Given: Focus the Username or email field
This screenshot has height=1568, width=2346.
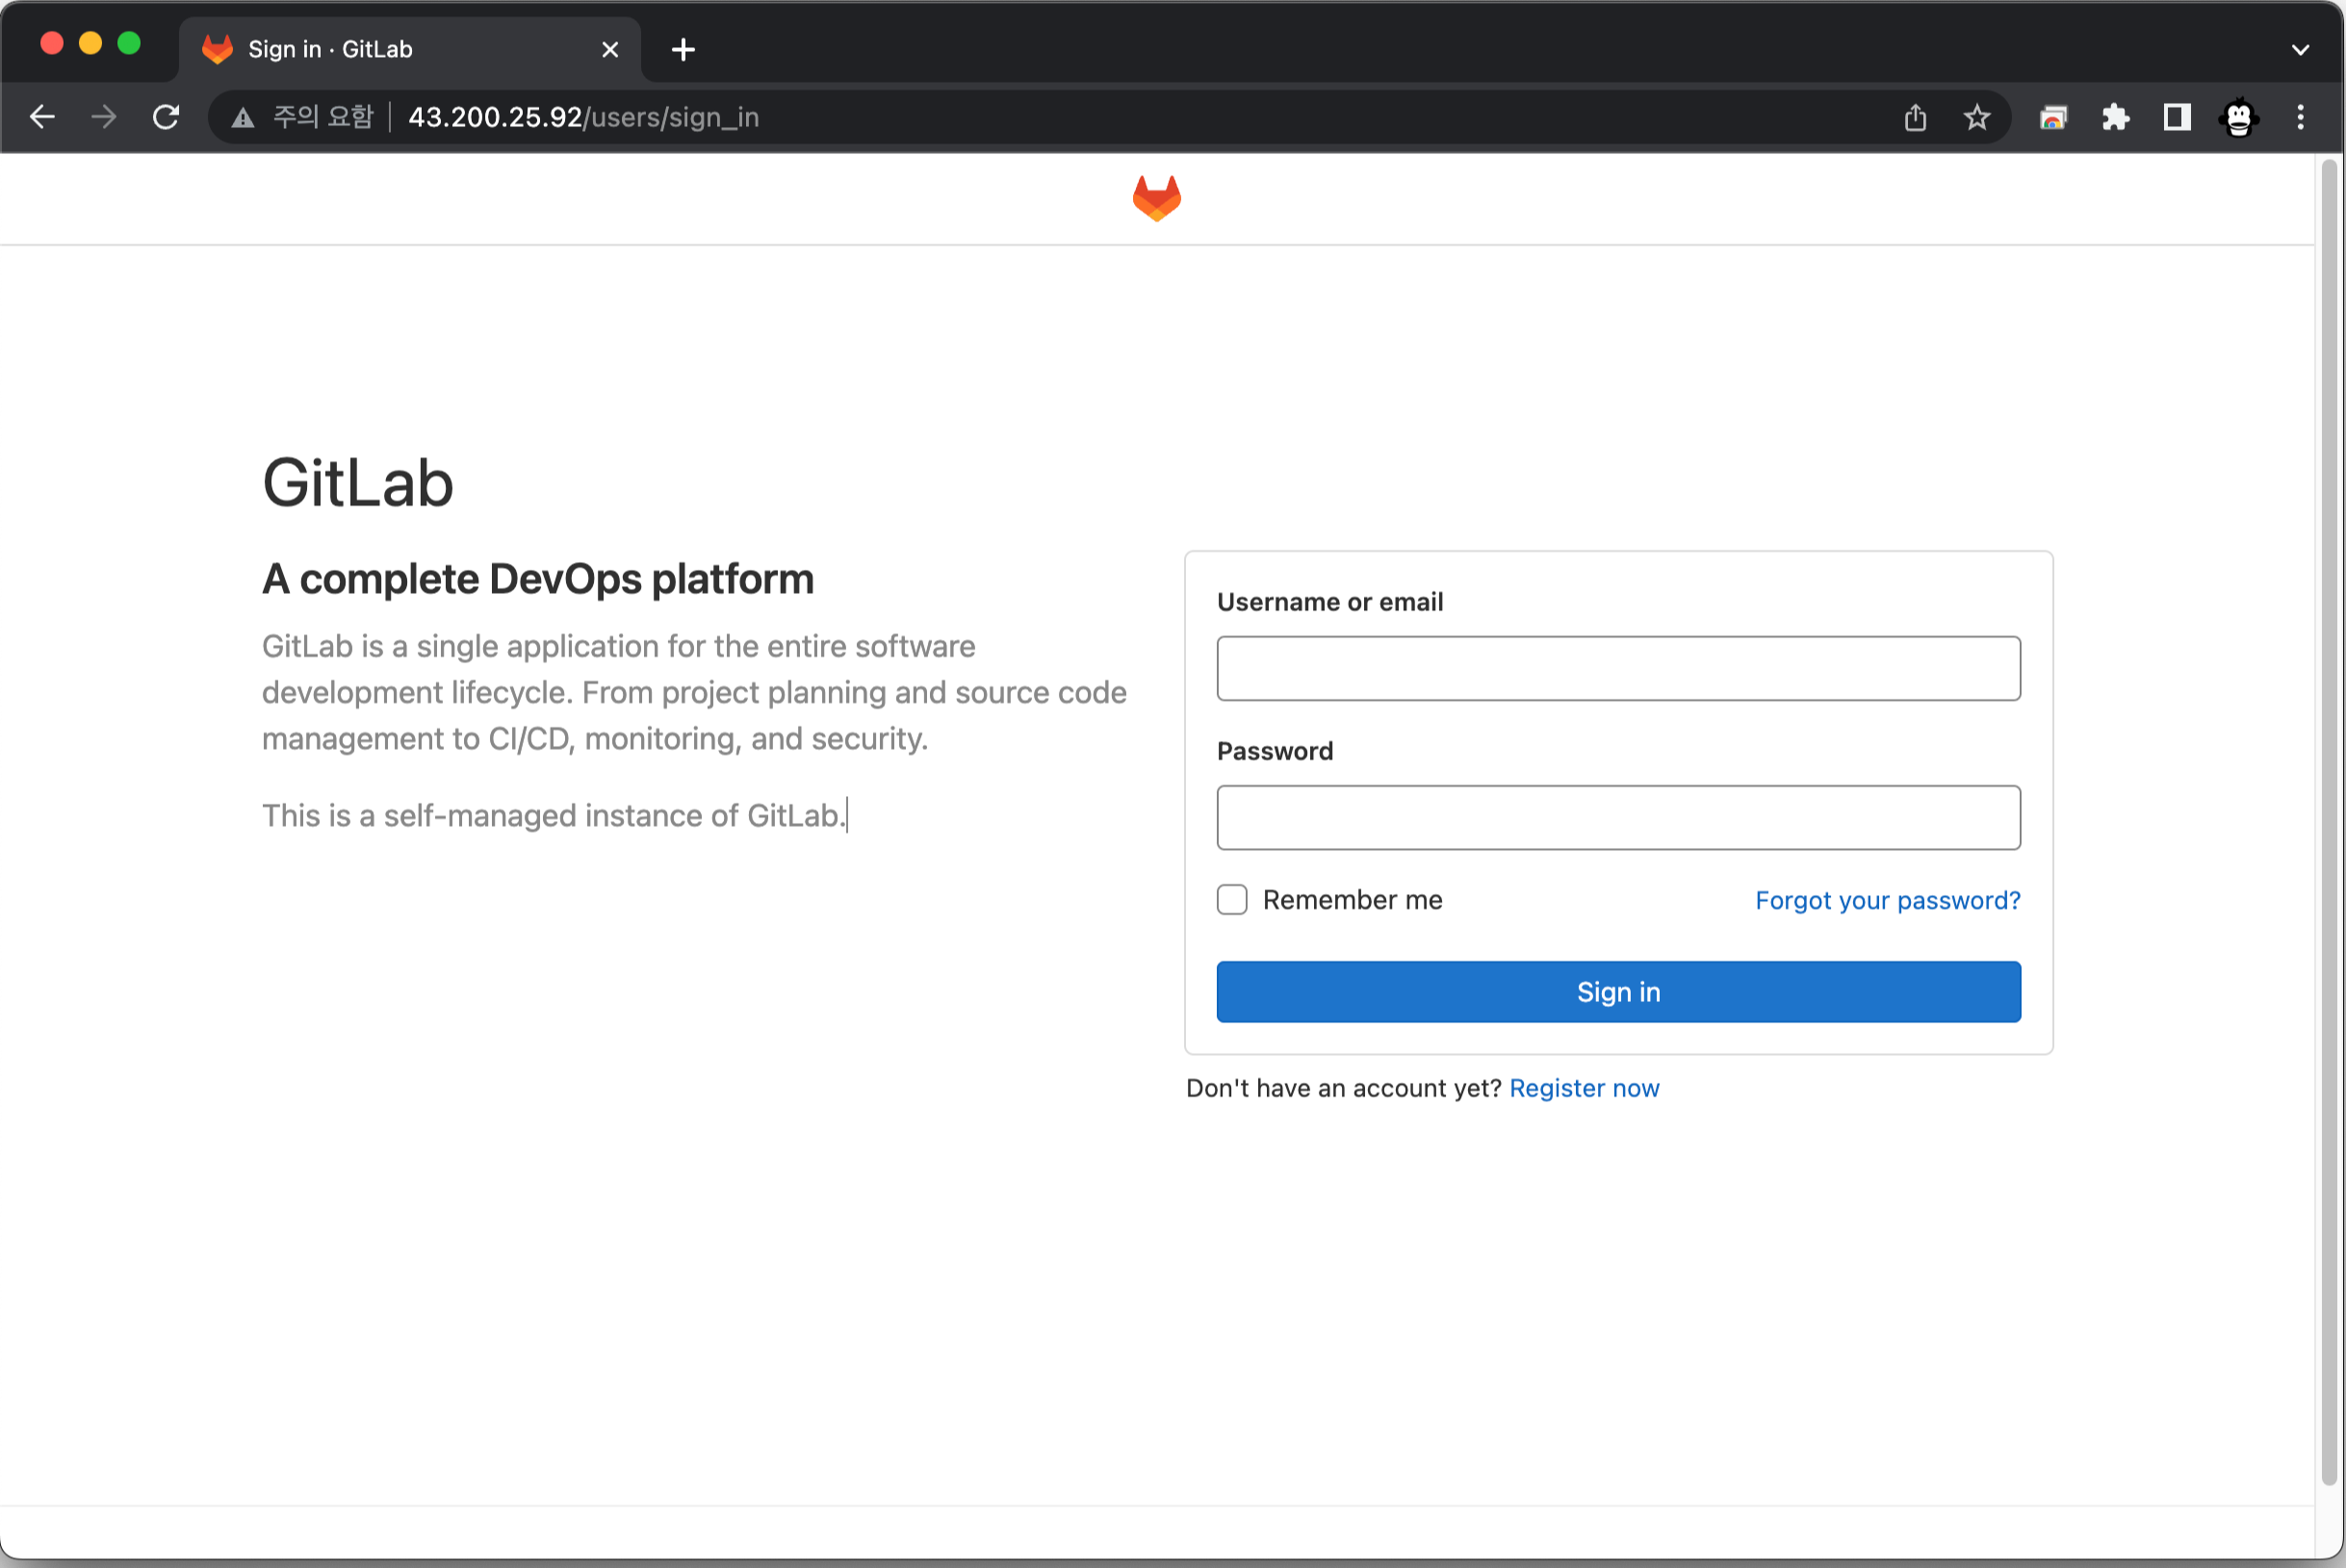Looking at the screenshot, I should click(1618, 668).
